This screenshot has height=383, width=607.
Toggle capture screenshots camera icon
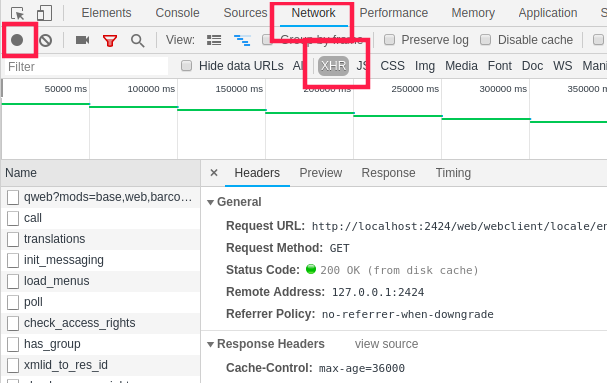pyautogui.click(x=82, y=40)
